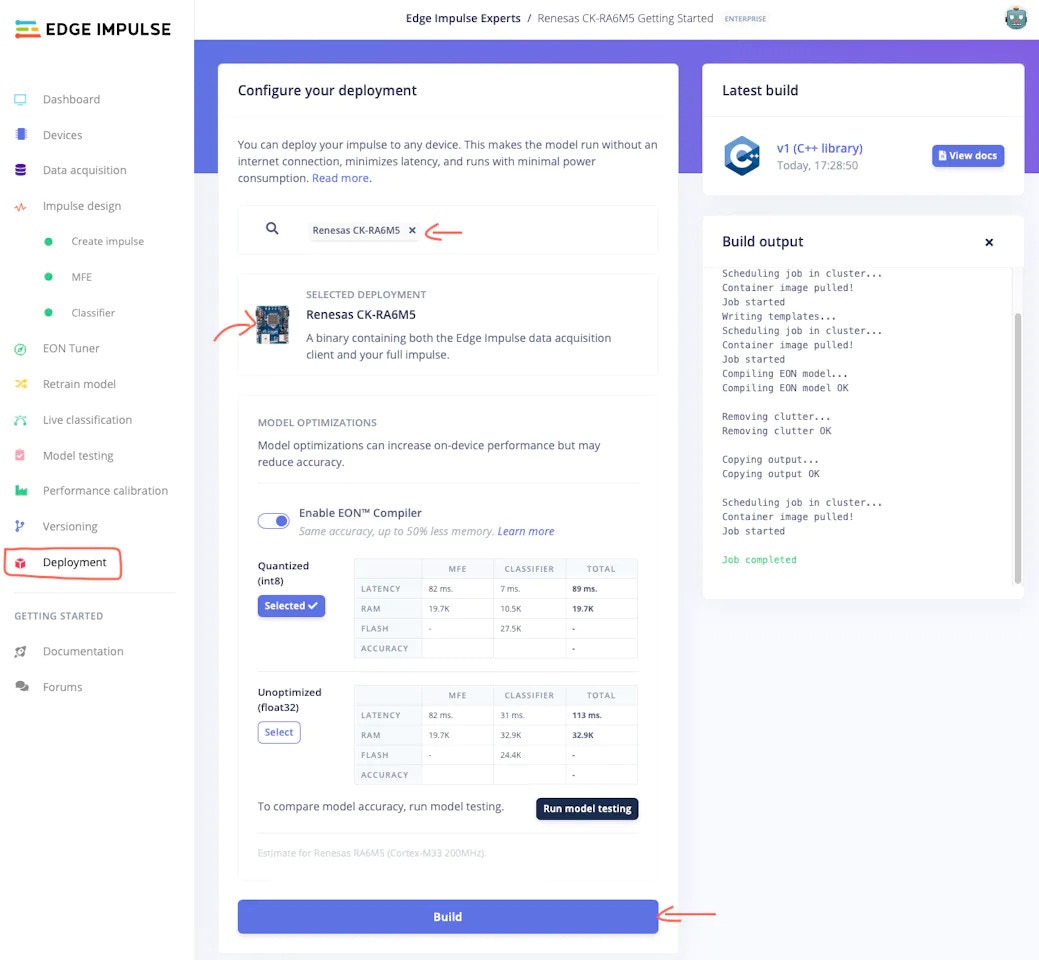The height and width of the screenshot is (960, 1039).
Task: Open Renesas CK-RA6M5 Getting Started breadcrumb
Action: coord(625,19)
